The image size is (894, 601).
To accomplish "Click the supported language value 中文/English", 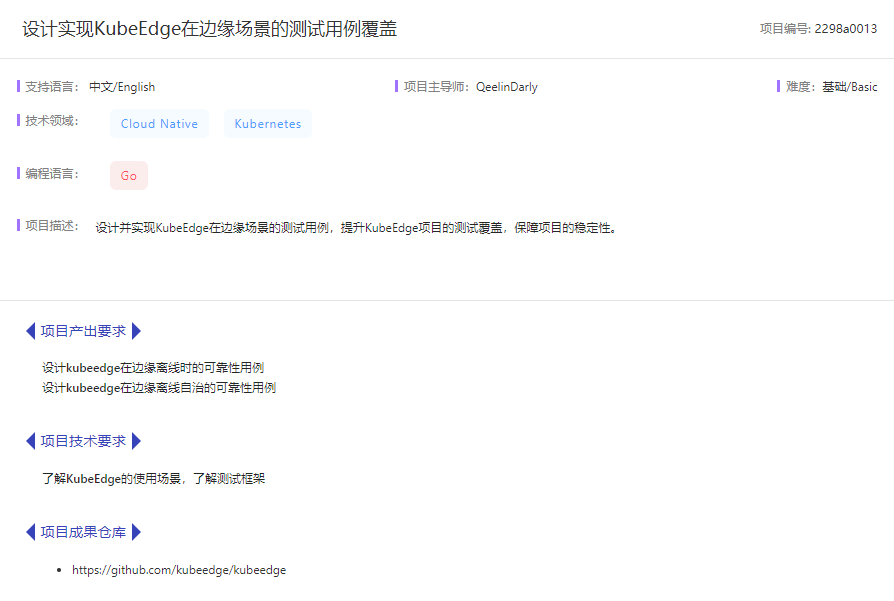I will 122,87.
